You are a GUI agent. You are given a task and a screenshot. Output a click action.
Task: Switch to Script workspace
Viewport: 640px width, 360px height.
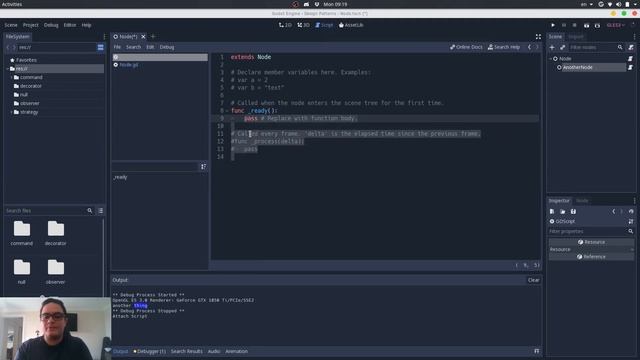(324, 25)
